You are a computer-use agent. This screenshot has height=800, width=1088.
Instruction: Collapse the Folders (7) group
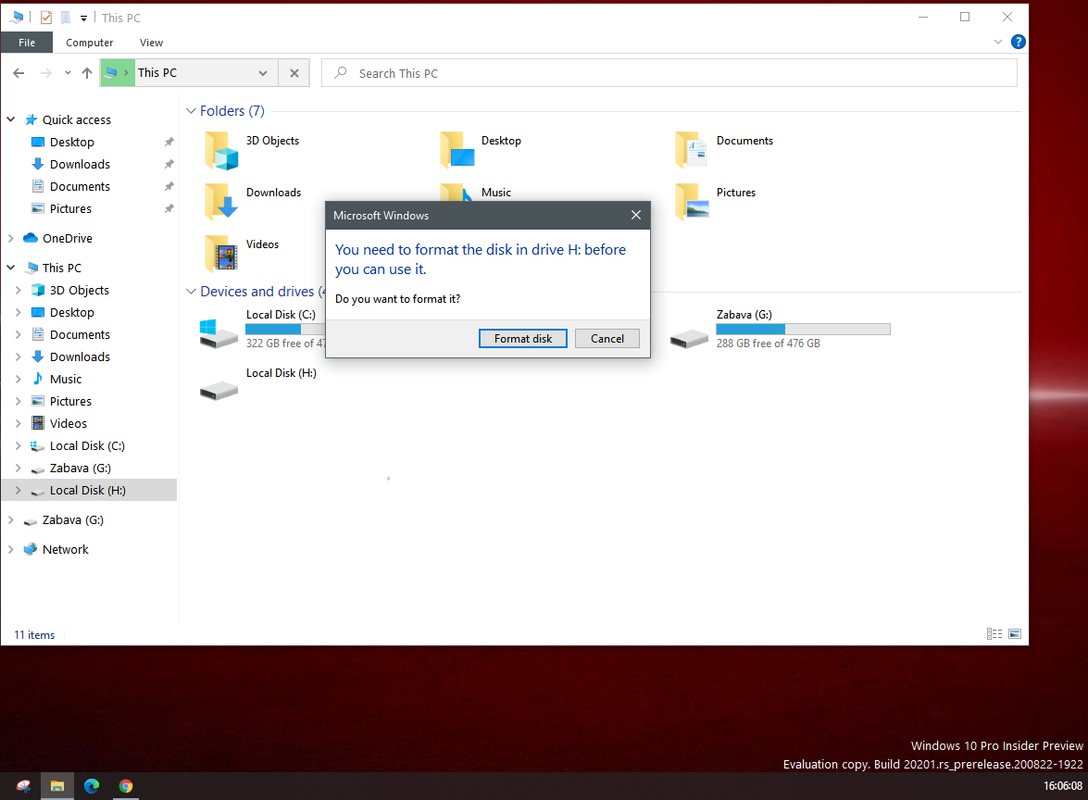point(191,111)
